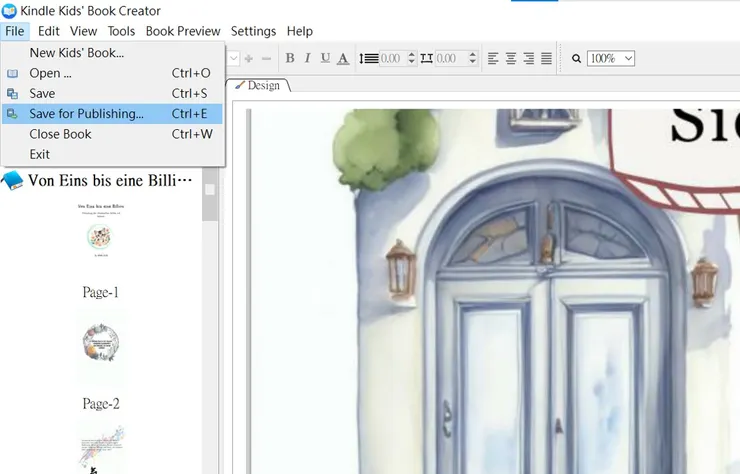Viewport: 740px width, 474px height.
Task: Click the Page-1 label
Action: pos(101,292)
